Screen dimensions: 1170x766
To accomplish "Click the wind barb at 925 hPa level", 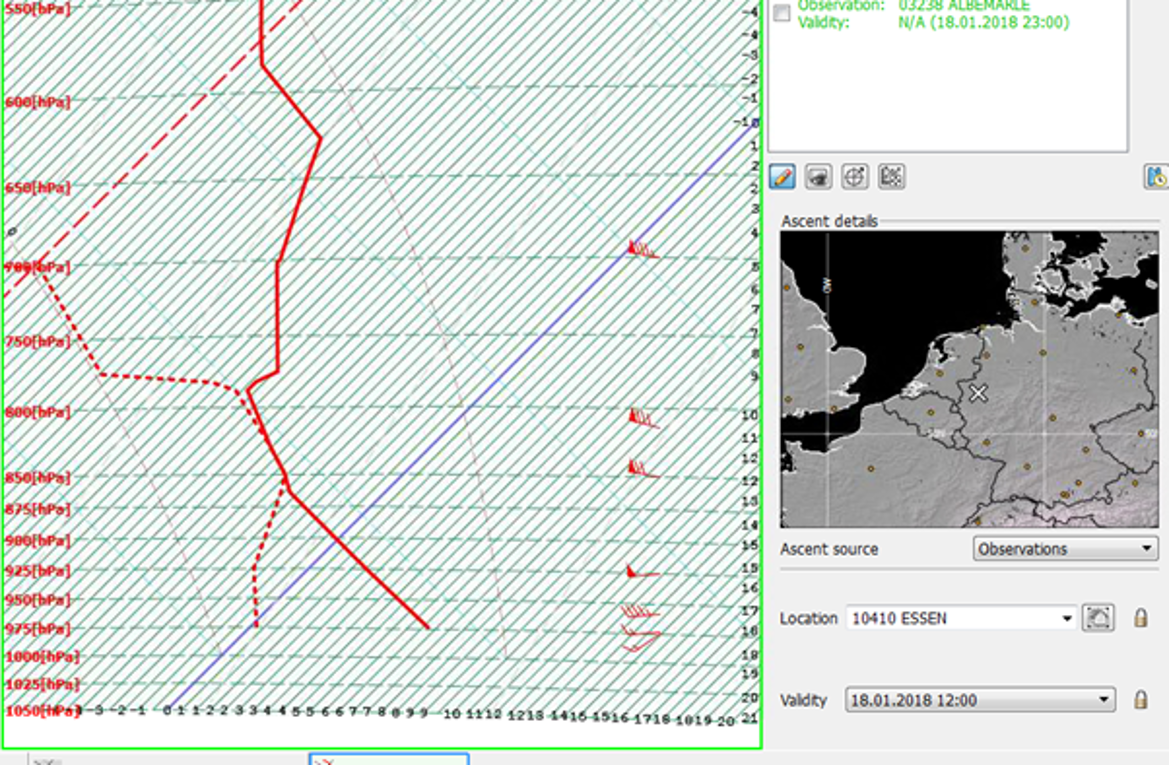I will coord(642,571).
